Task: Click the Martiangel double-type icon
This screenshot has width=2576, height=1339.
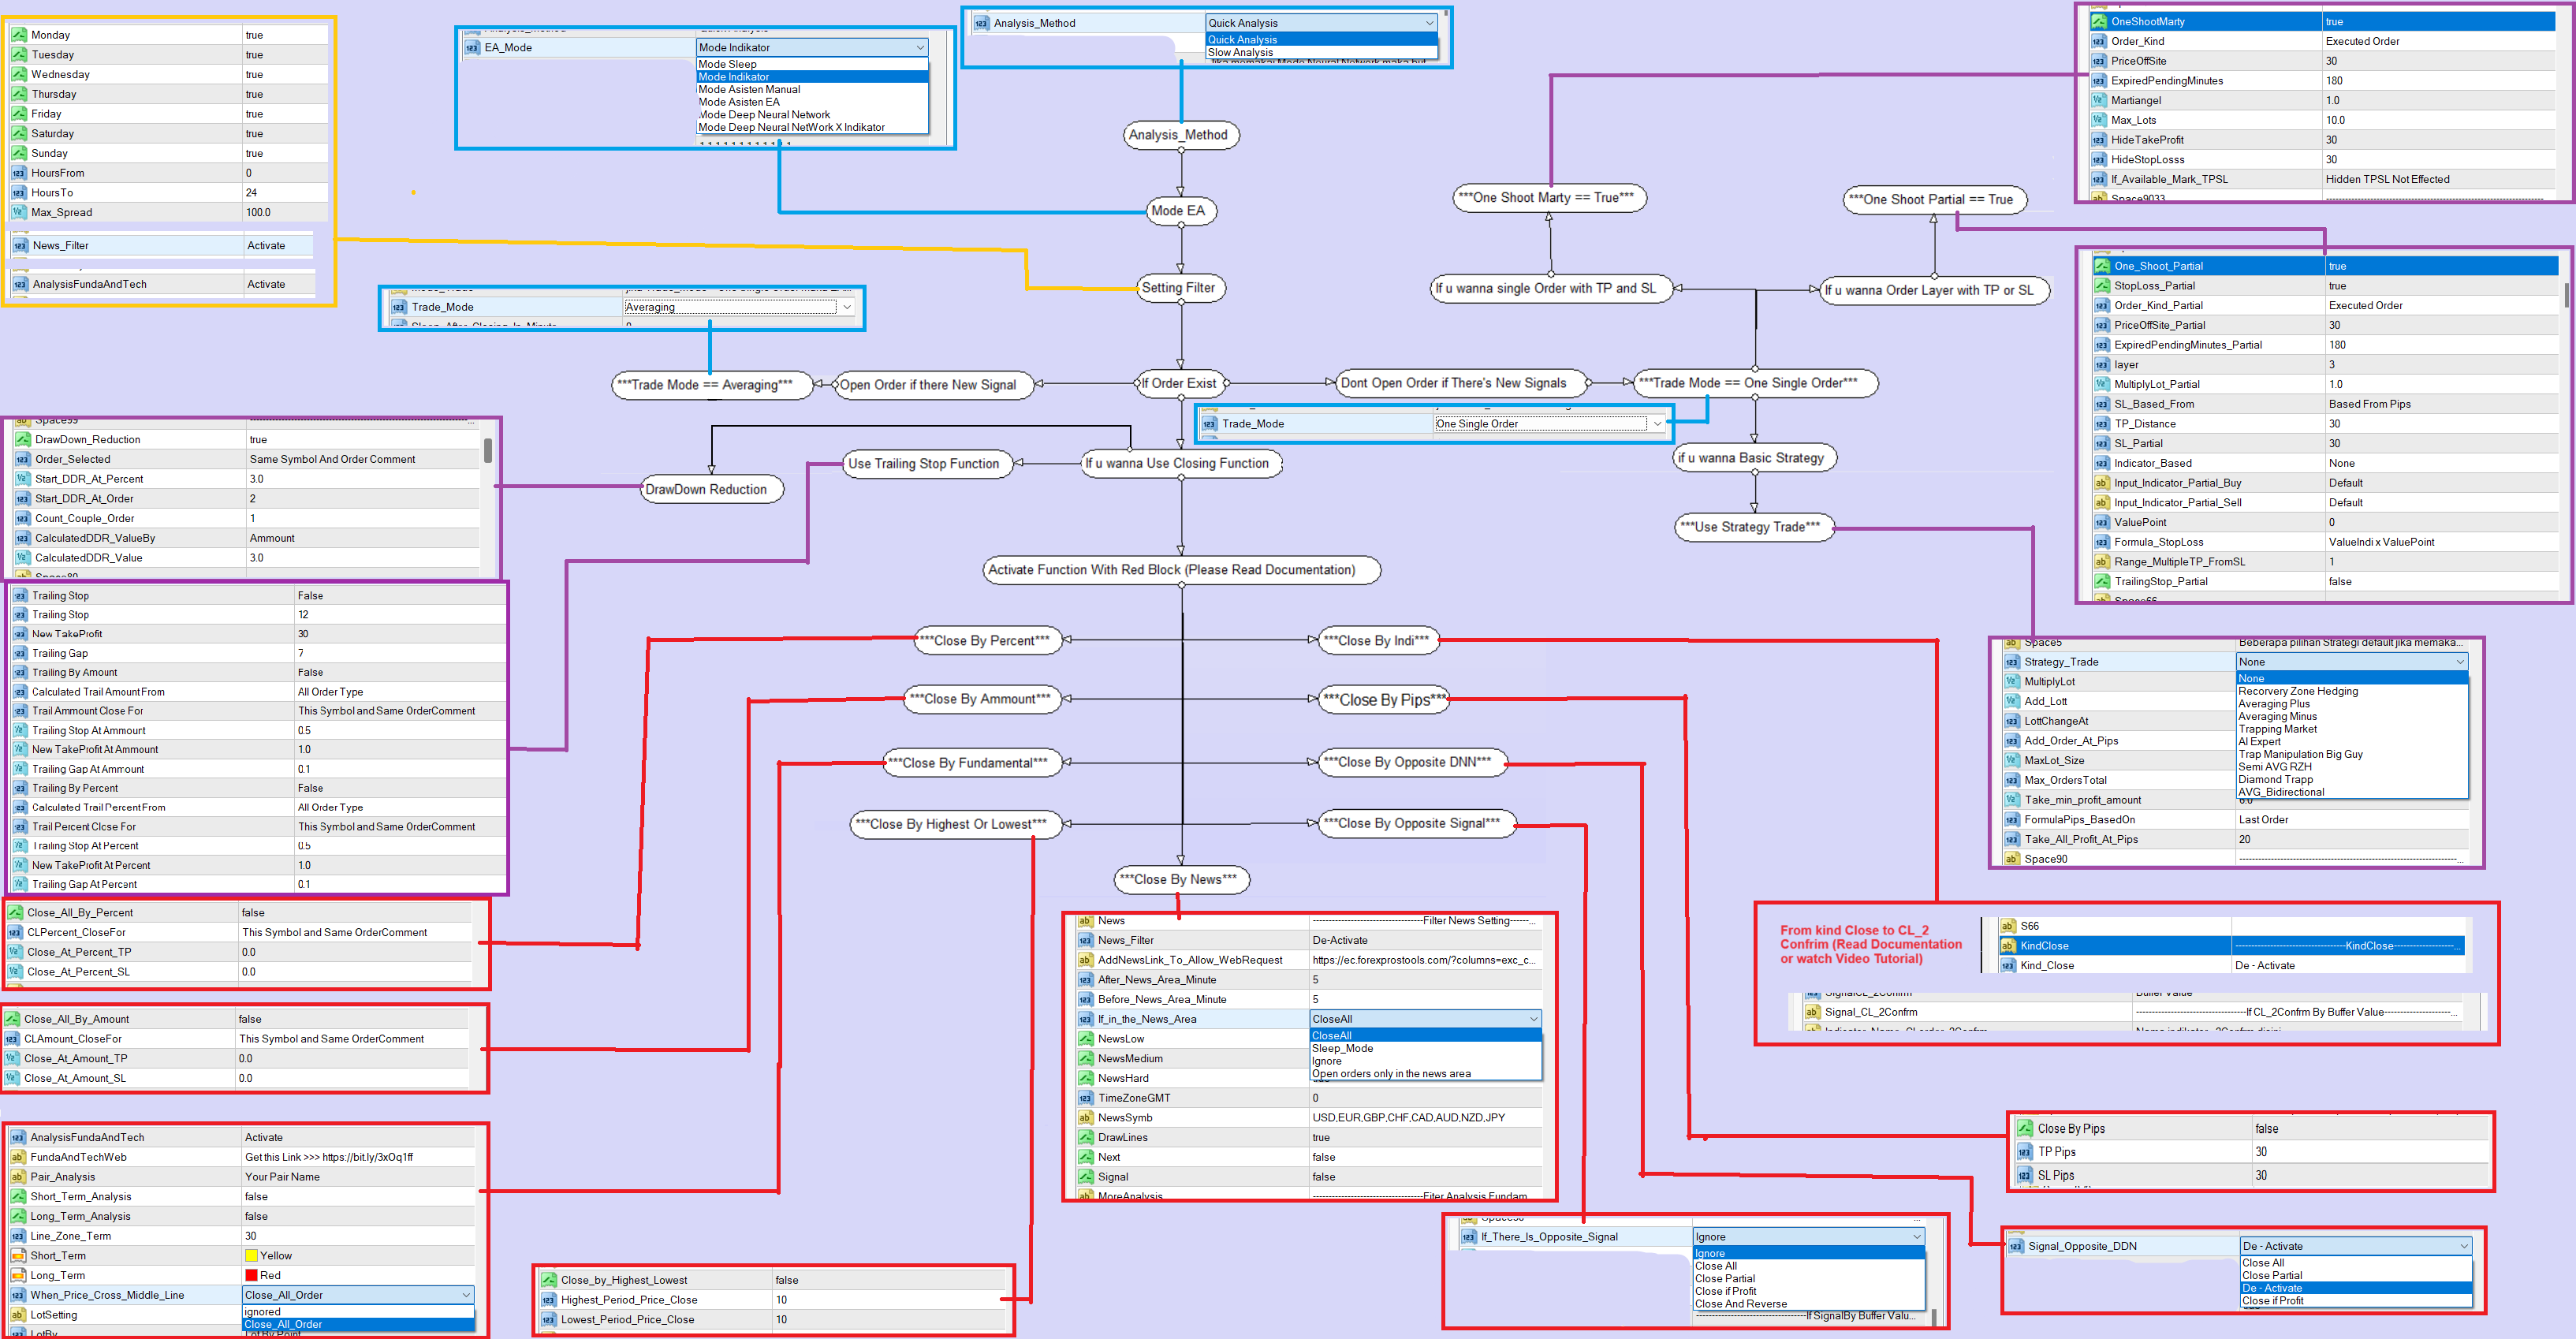Action: (x=2099, y=100)
